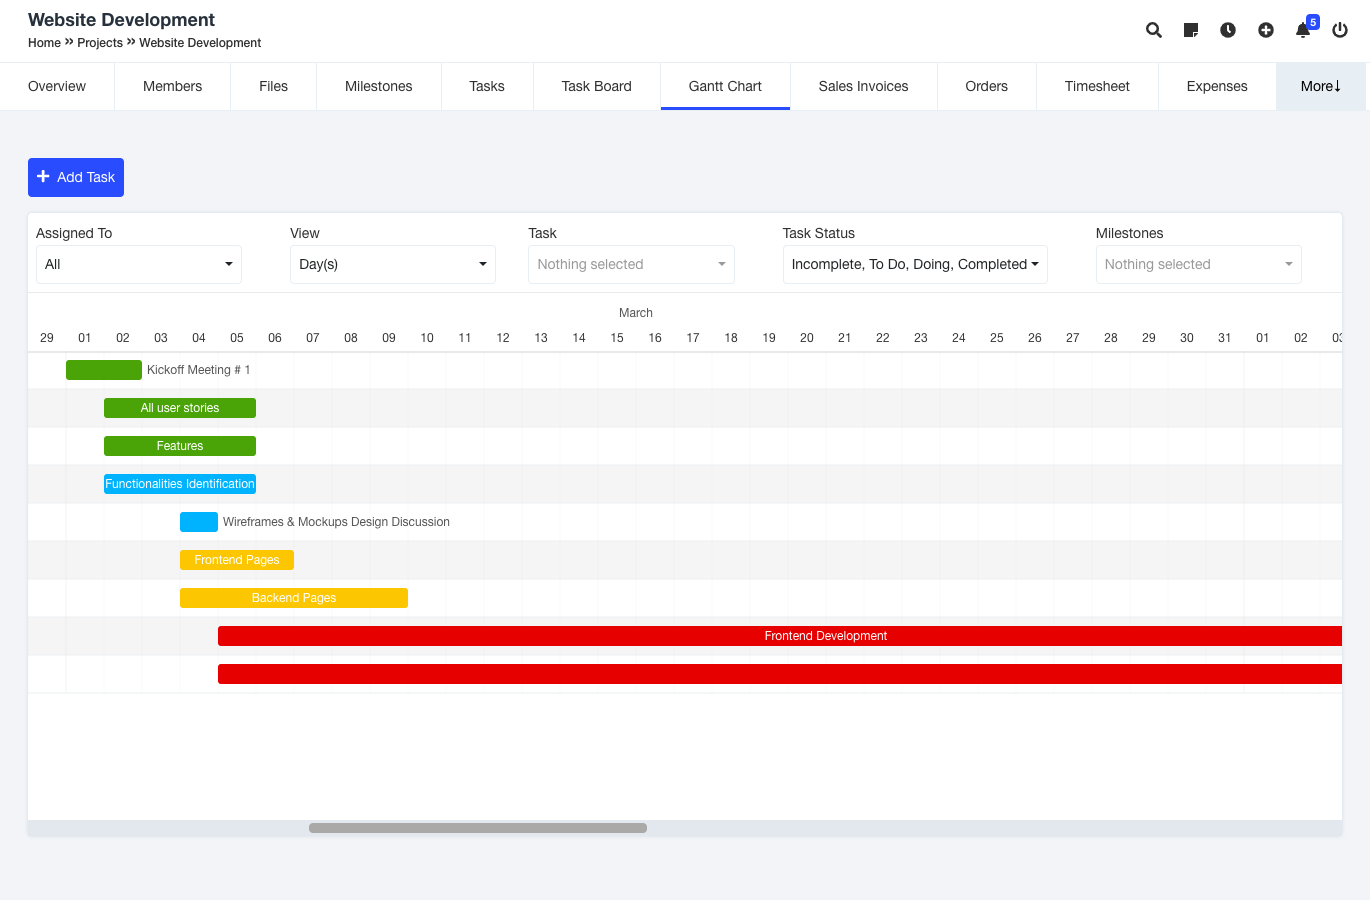View the 5 unread notifications
Image resolution: width=1370 pixels, height=900 pixels.
(1303, 31)
